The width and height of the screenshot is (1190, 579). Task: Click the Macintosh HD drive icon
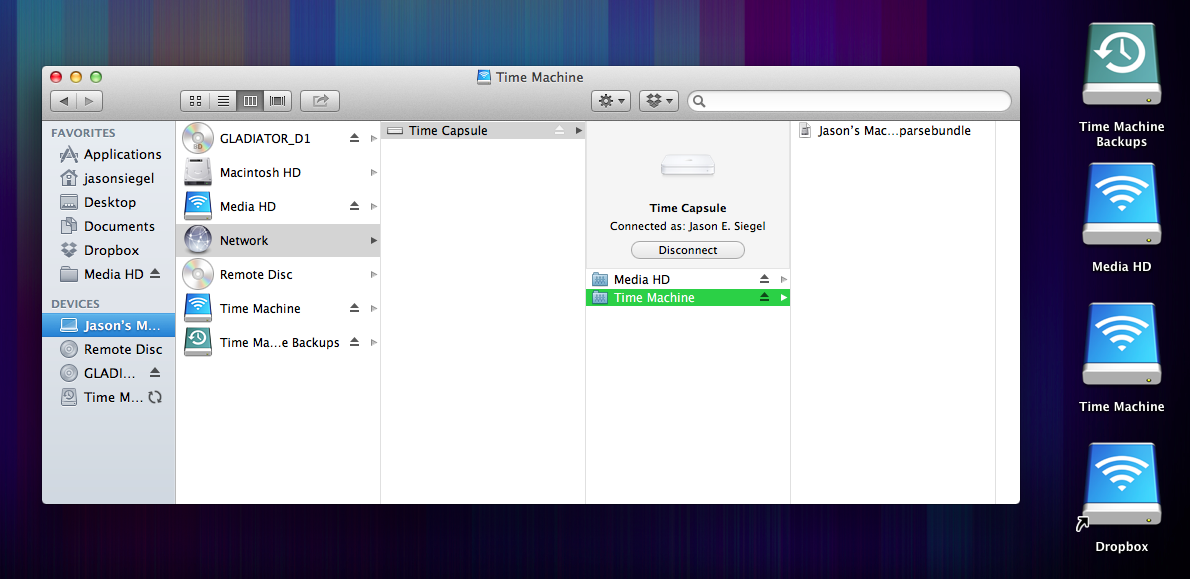[197, 172]
